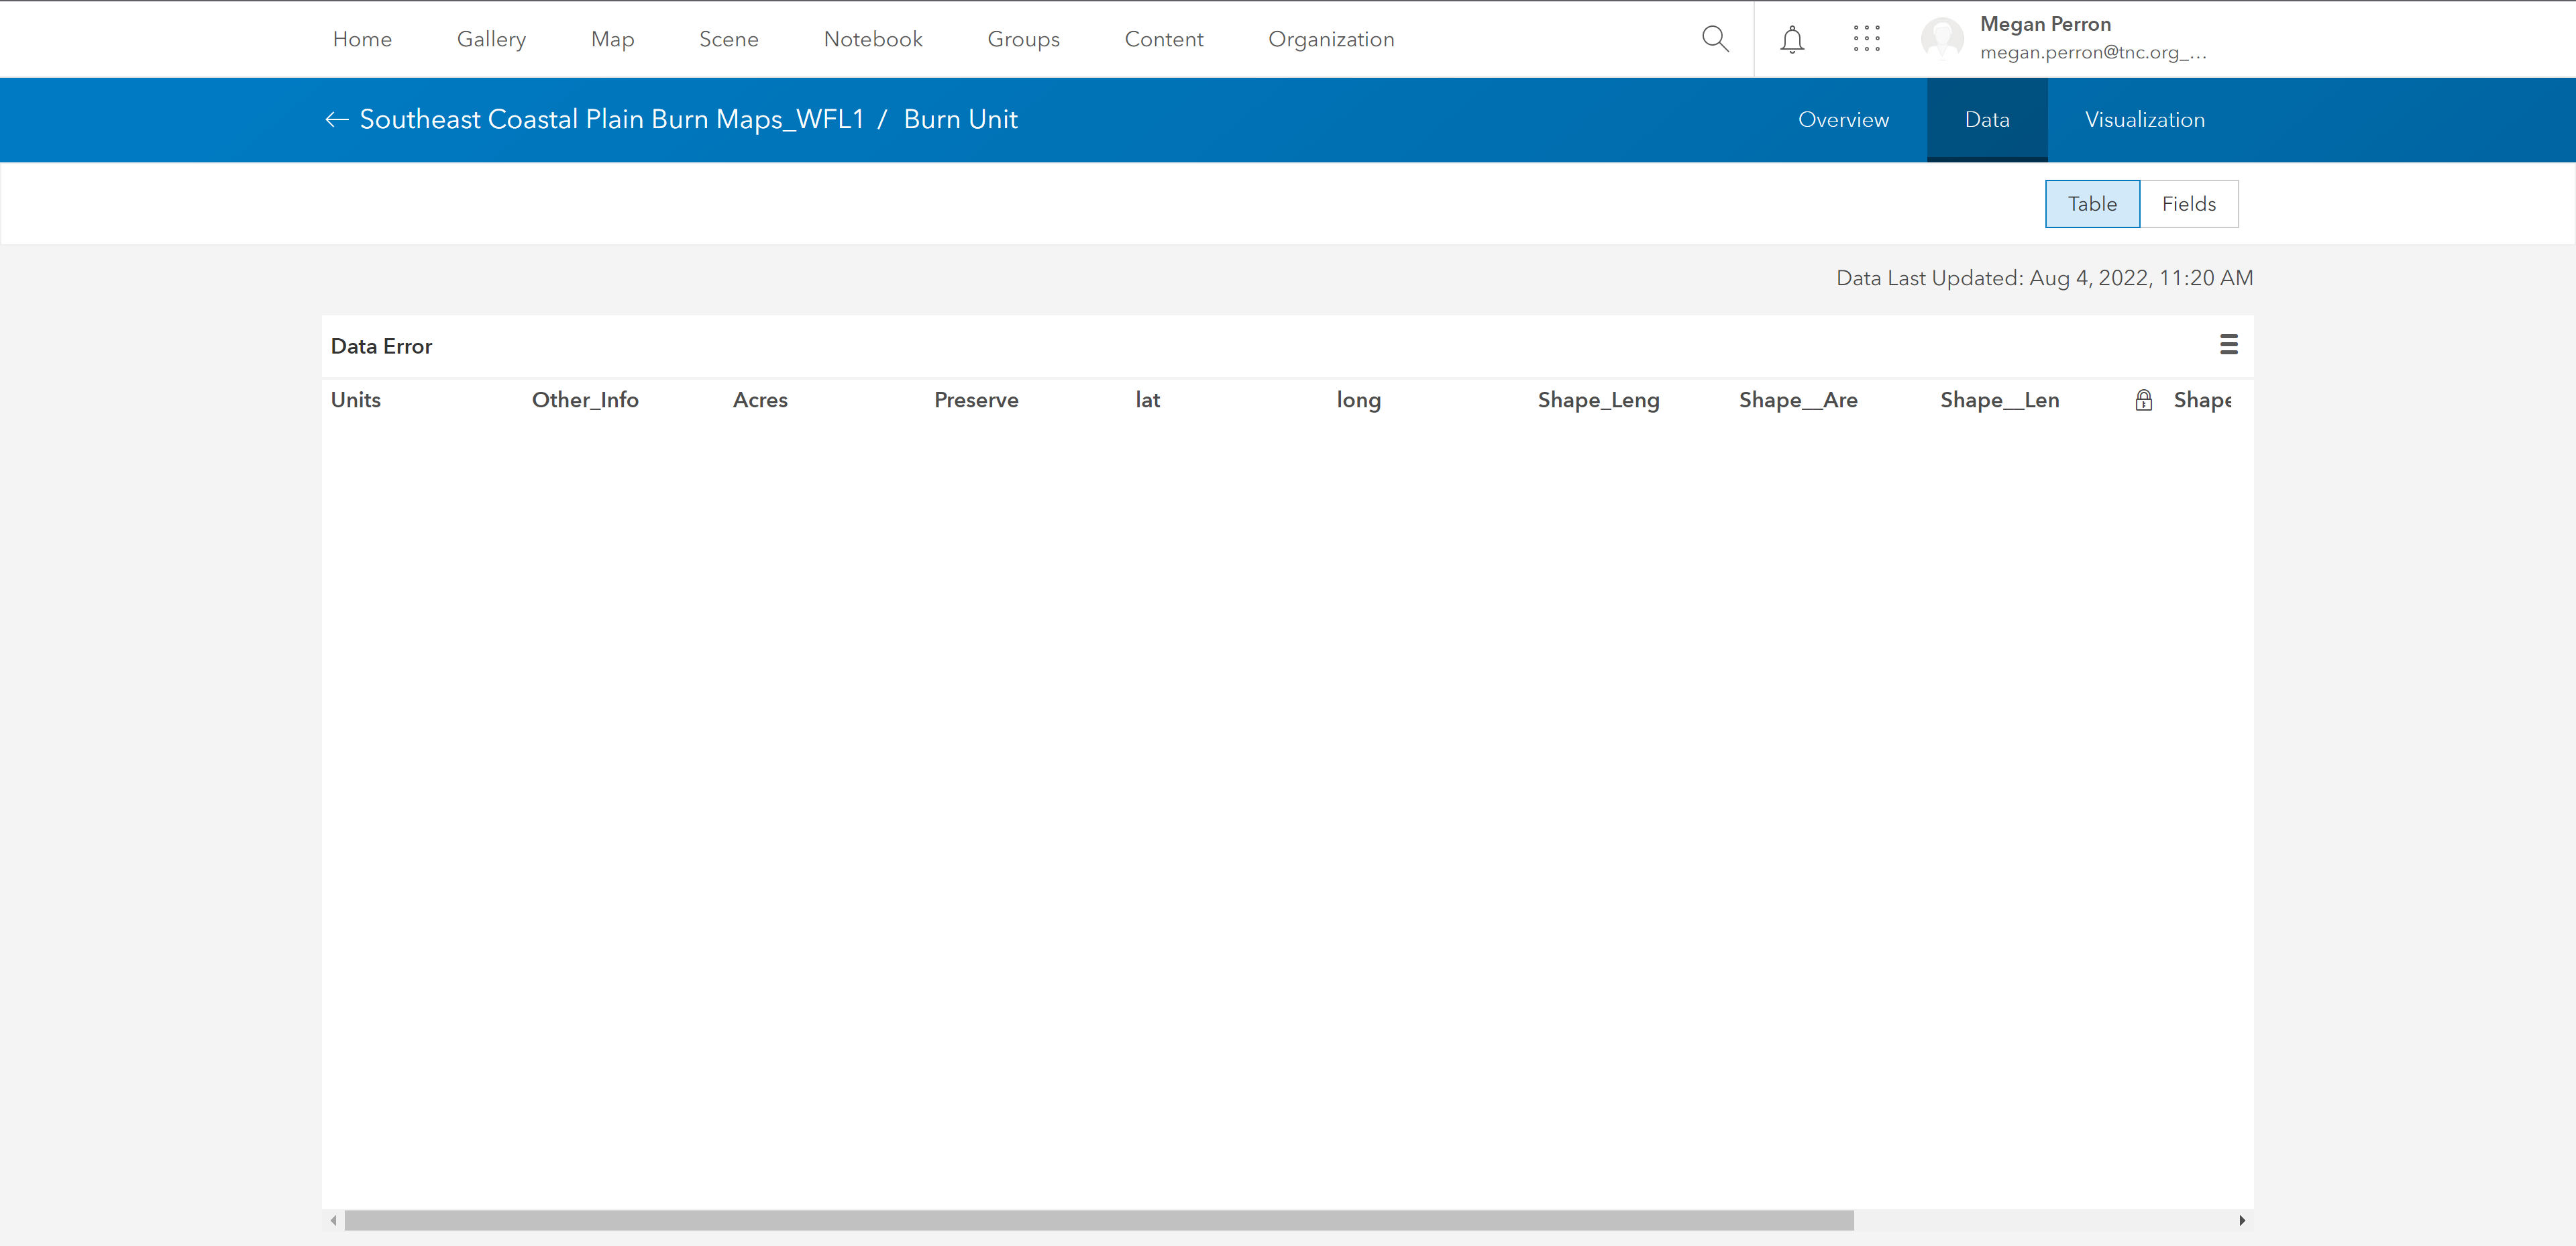Image resolution: width=2576 pixels, height=1246 pixels.
Task: Click the horizontal scrollbar thumb
Action: 1098,1220
